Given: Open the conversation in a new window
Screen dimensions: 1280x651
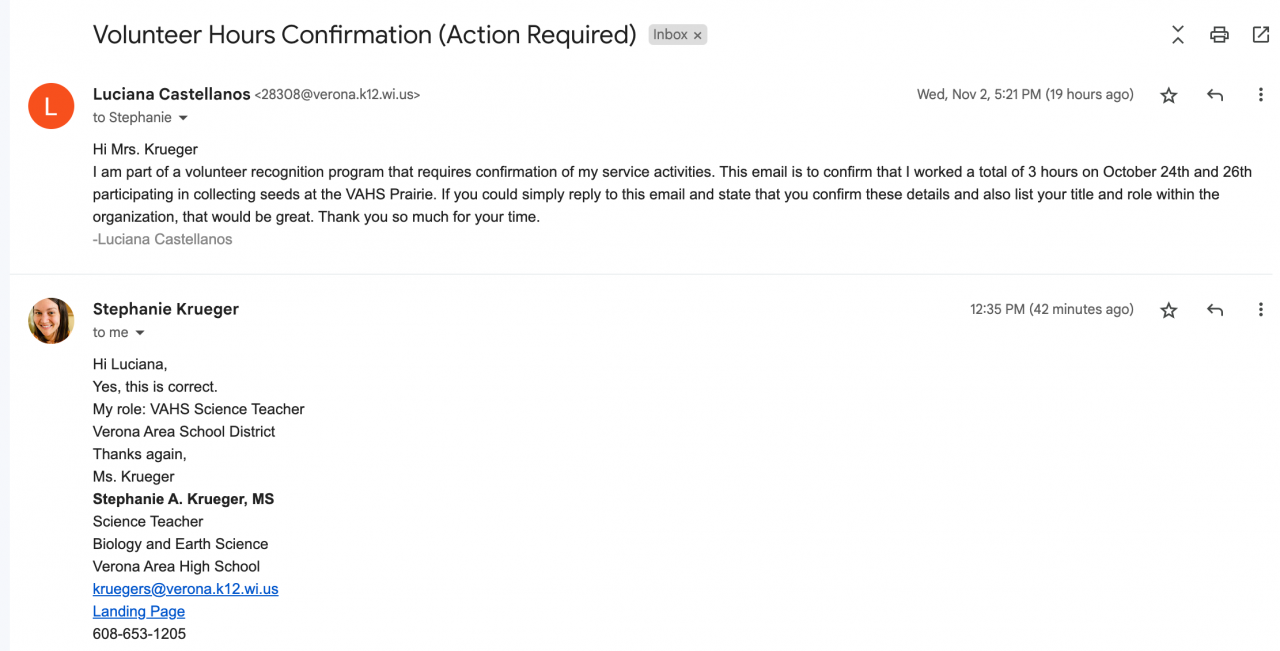Looking at the screenshot, I should pos(1260,35).
